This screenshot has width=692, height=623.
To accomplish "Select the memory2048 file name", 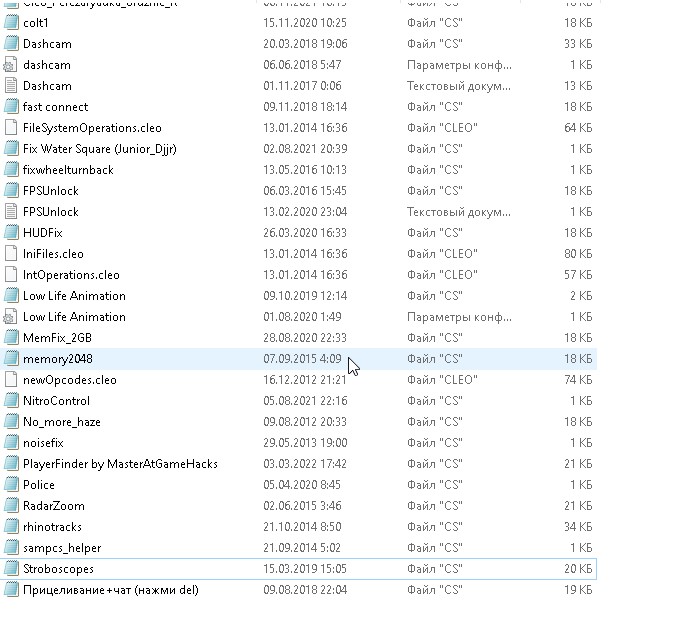I will pyautogui.click(x=57, y=359).
